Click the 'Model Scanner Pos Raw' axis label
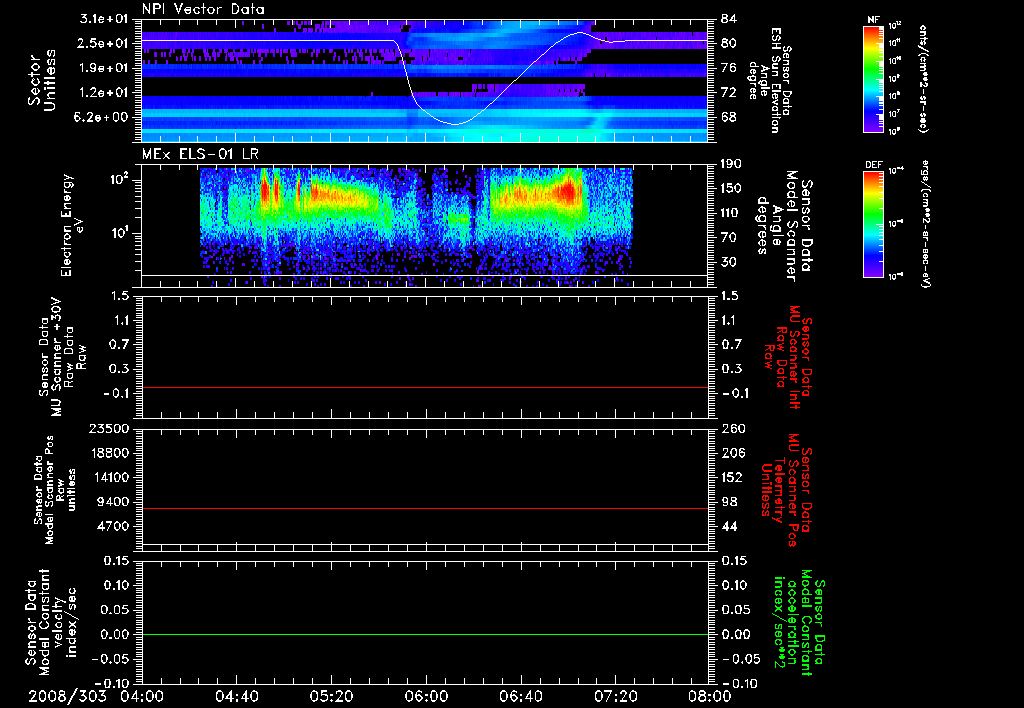Screen dimensions: 1024x708 coord(56,490)
